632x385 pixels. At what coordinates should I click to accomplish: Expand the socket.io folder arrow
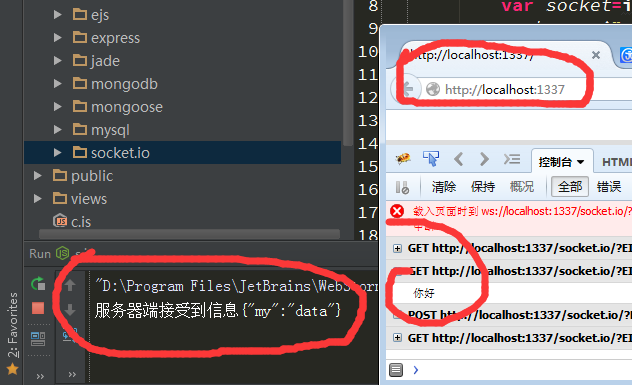(58, 153)
